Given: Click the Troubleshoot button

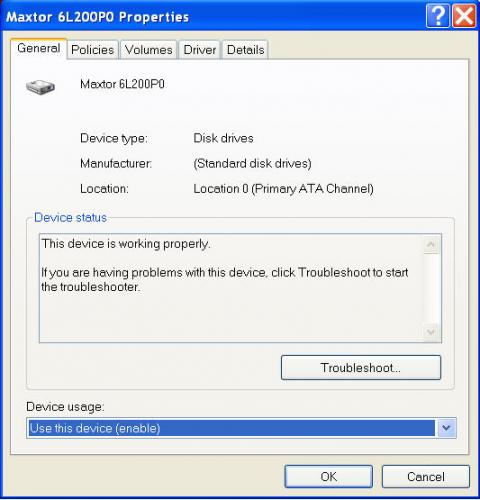Looking at the screenshot, I should [x=361, y=368].
